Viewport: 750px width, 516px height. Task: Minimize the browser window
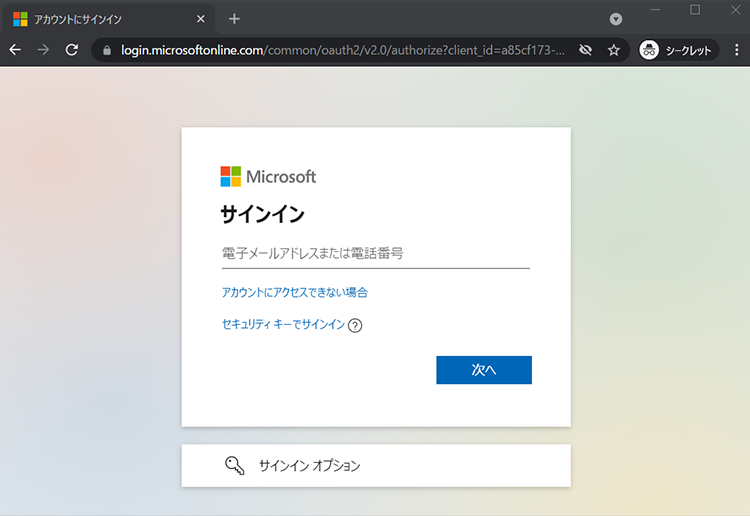(x=655, y=10)
